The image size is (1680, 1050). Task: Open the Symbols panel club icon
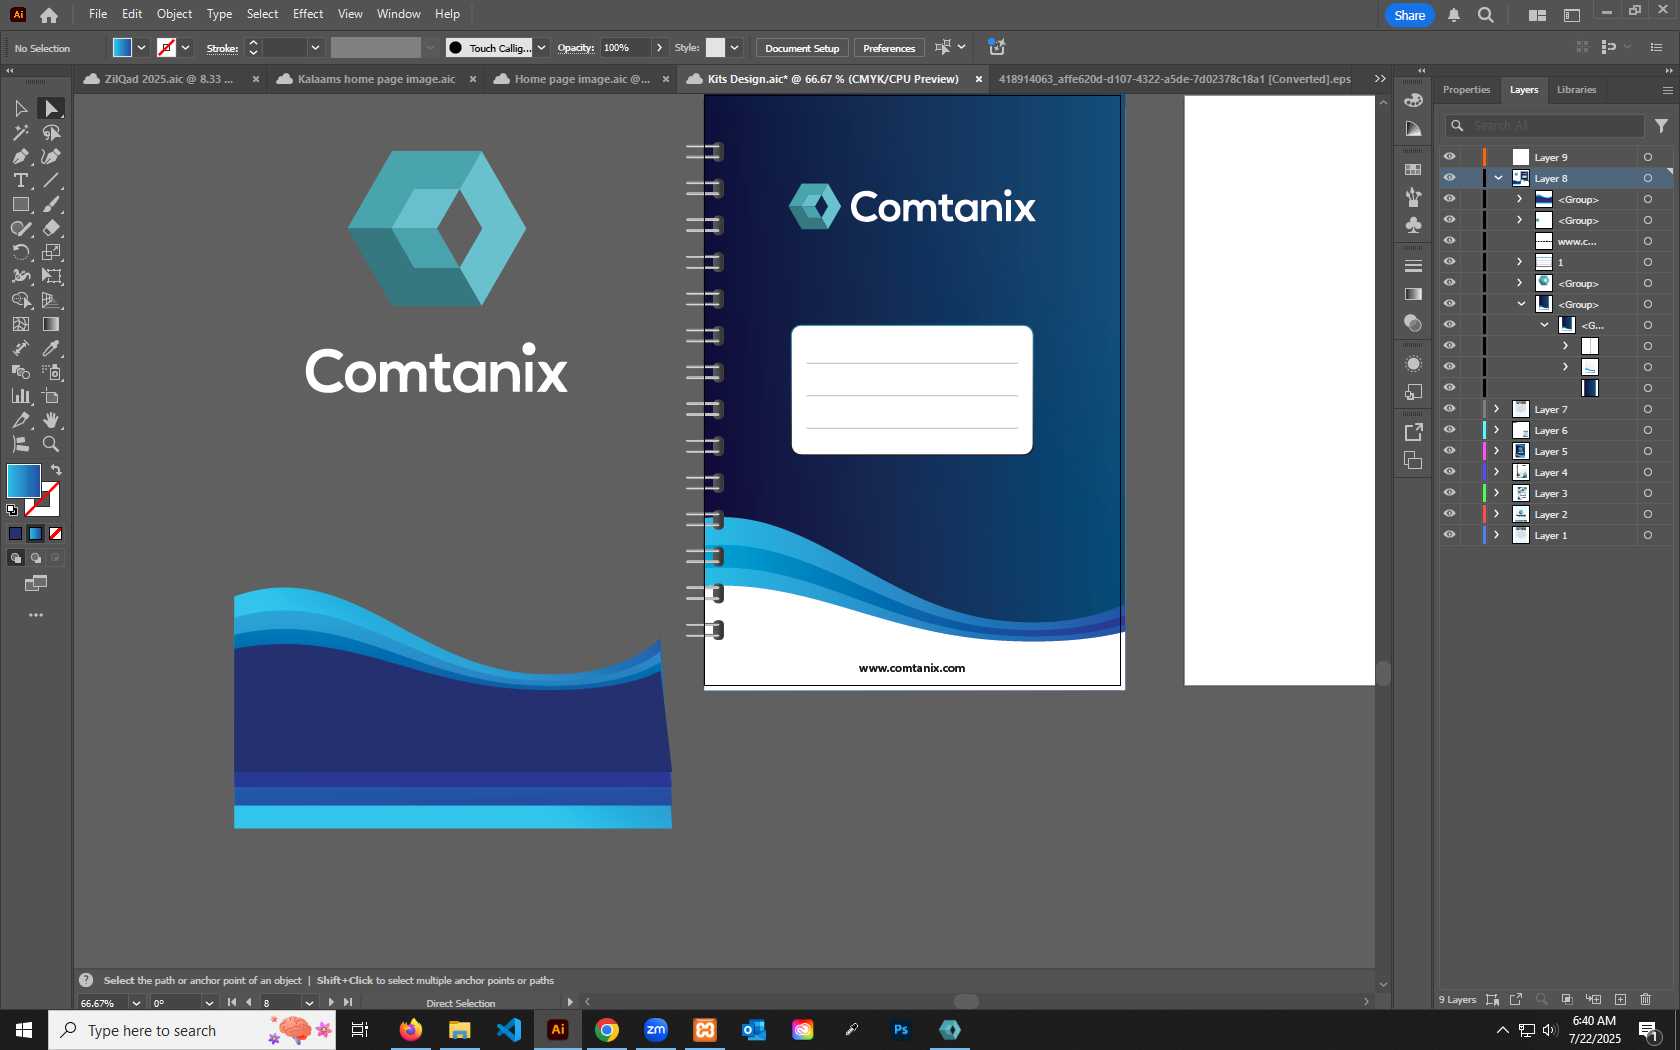pyautogui.click(x=1413, y=225)
